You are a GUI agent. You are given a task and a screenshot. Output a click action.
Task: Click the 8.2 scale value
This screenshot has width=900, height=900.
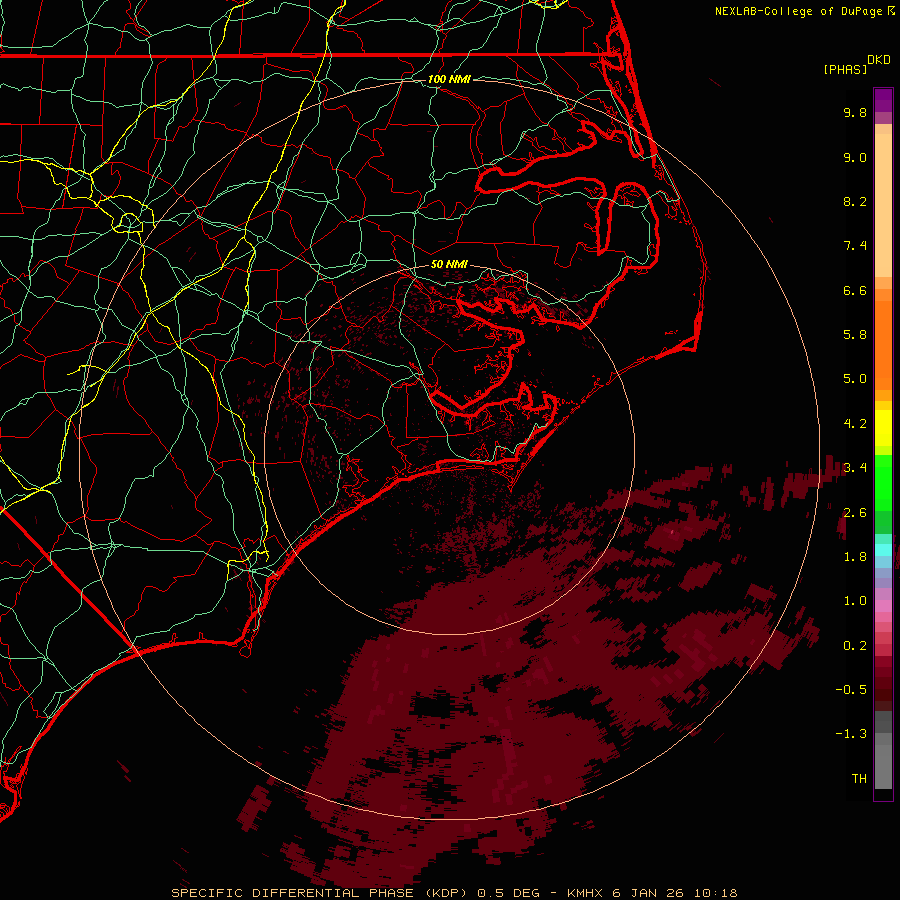[x=855, y=201]
